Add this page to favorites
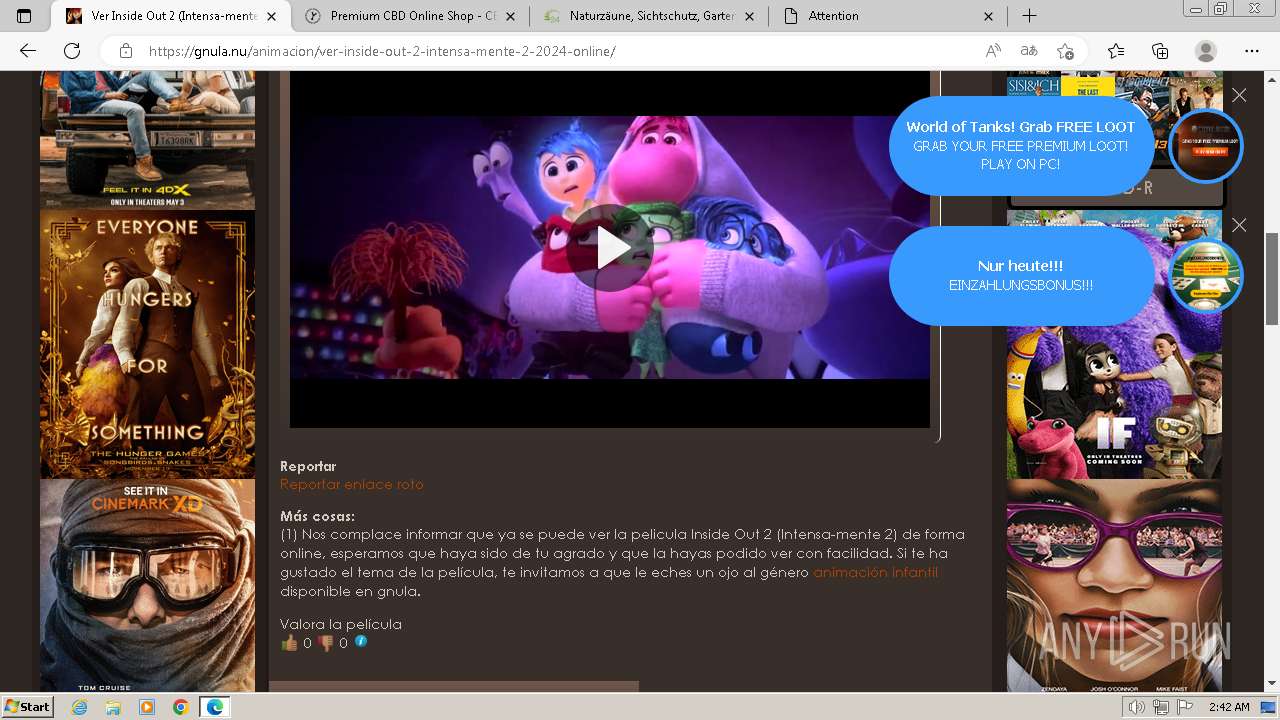 [1065, 51]
